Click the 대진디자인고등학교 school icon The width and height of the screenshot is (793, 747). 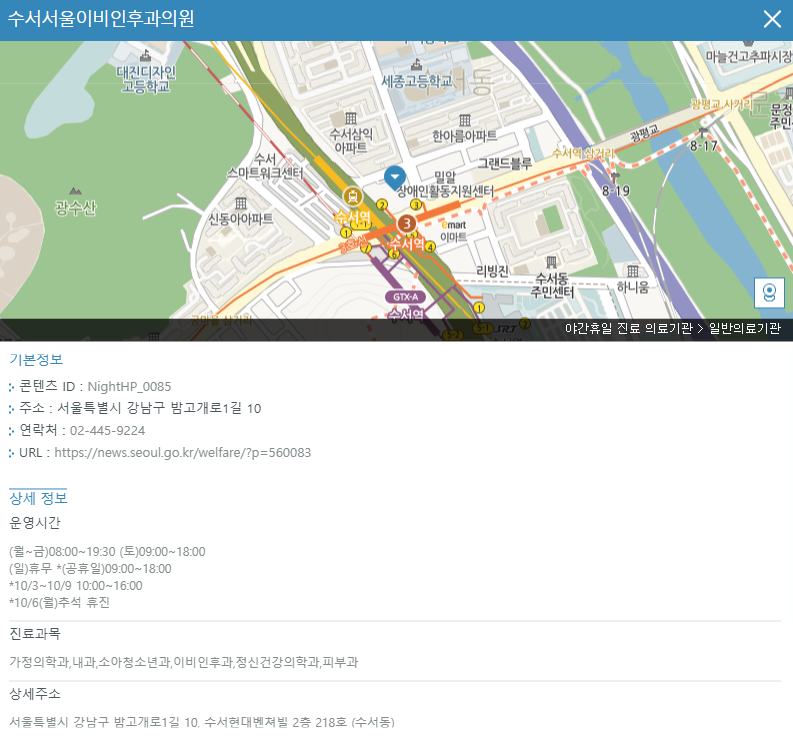[x=146, y=55]
